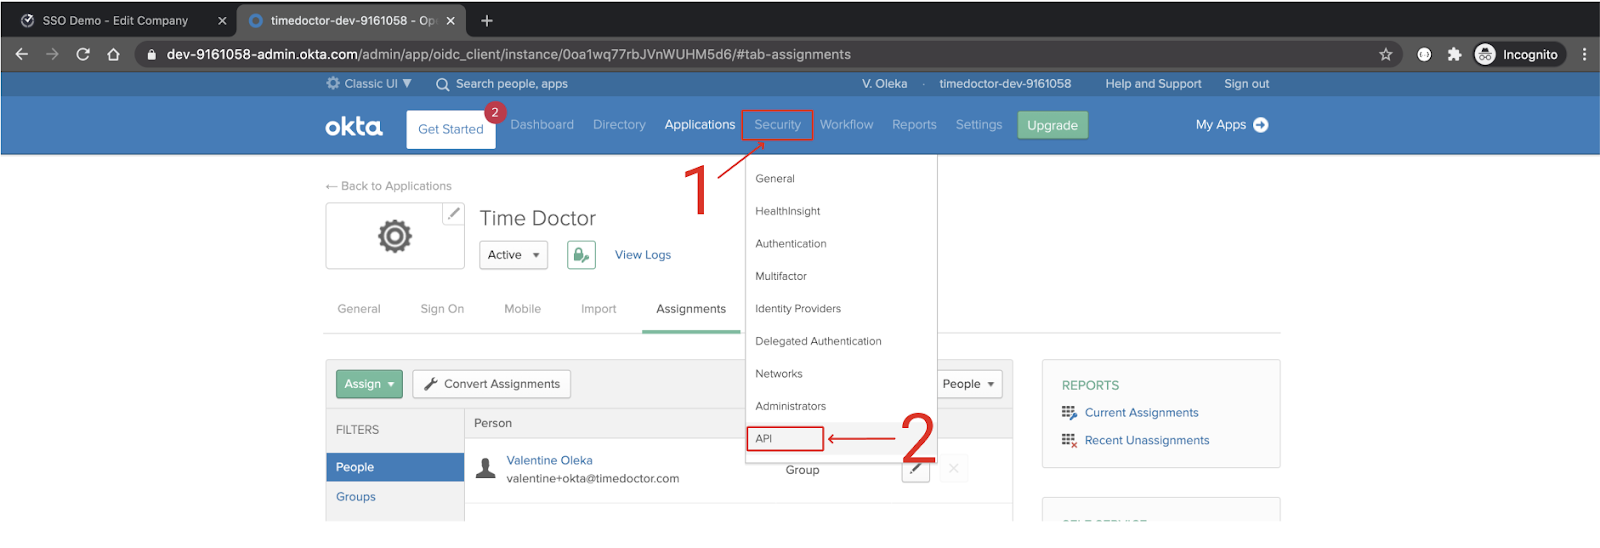Switch to the Mobile tab

[522, 309]
